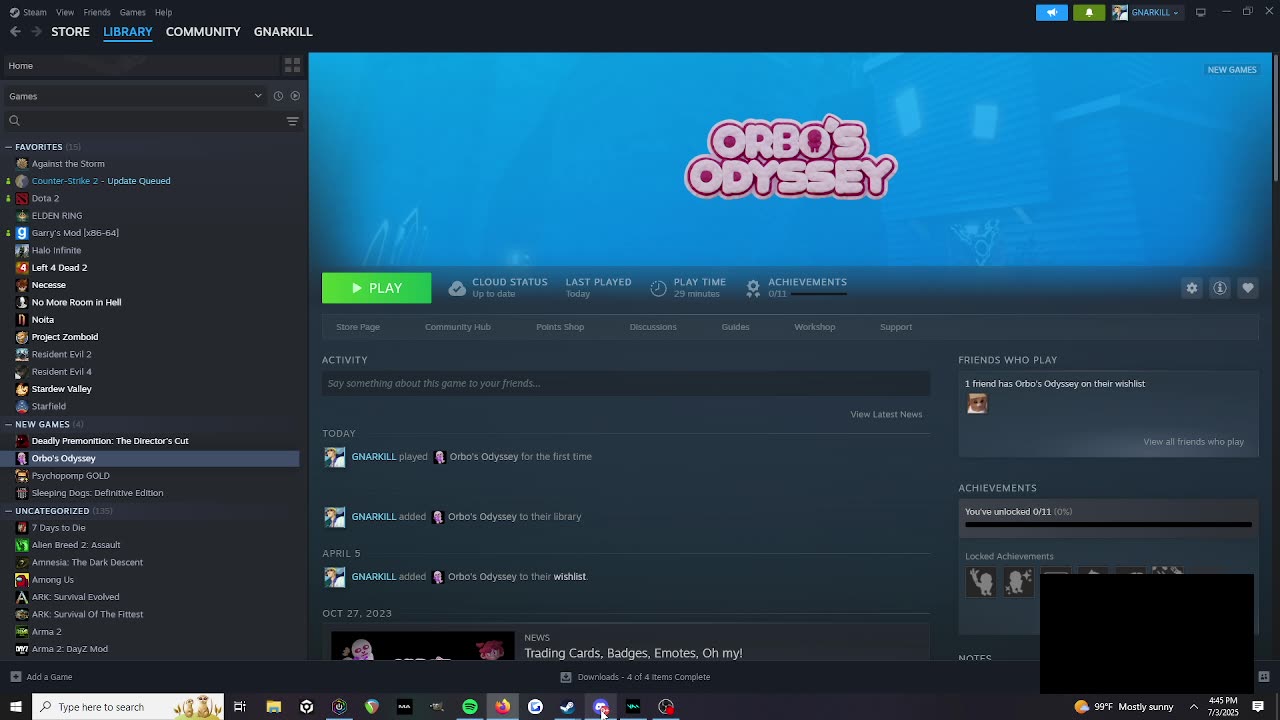Open the View menu
The image size is (1280, 720).
pyautogui.click(x=65, y=12)
